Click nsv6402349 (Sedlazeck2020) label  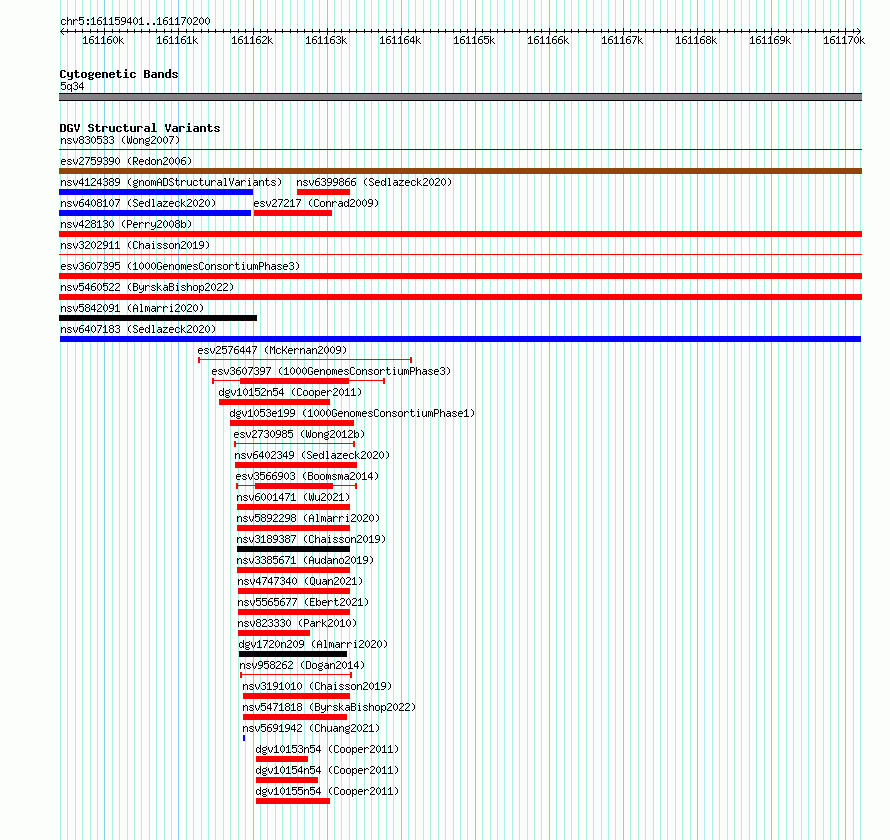(312, 455)
